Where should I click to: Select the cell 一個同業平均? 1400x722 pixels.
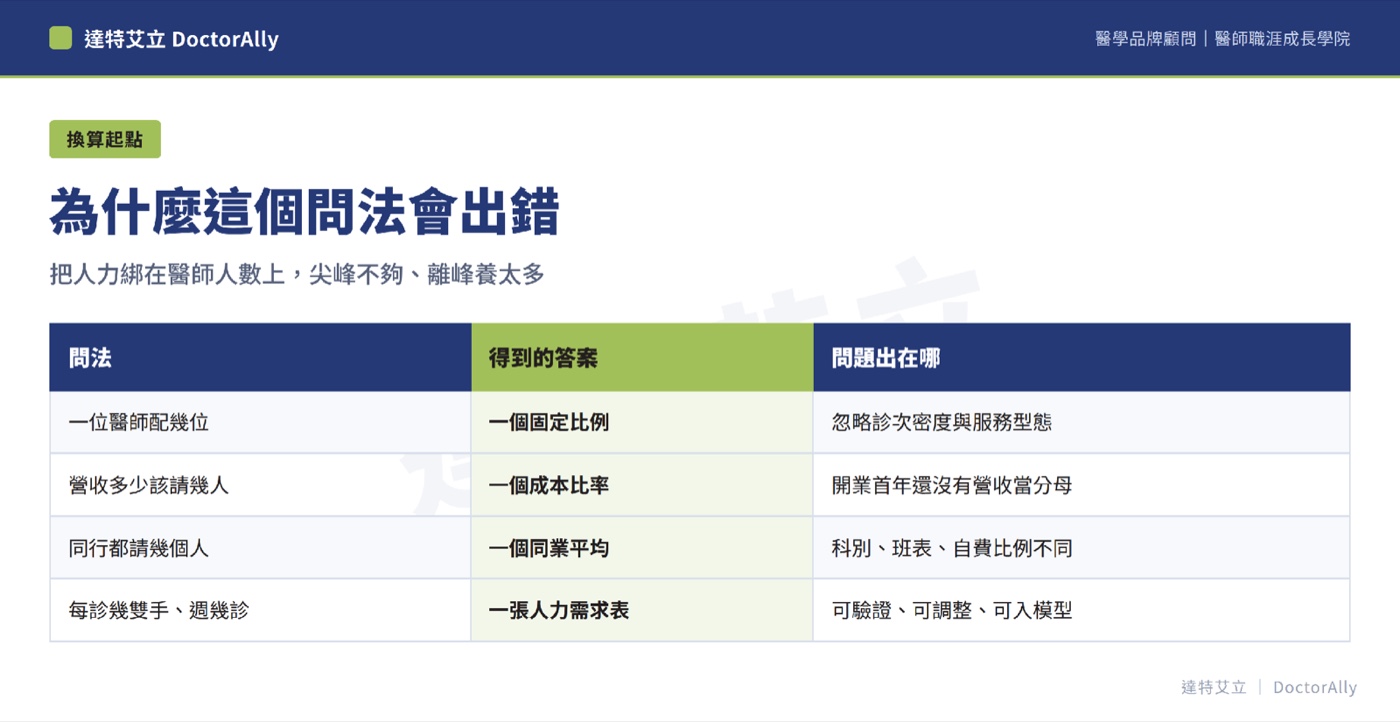point(642,548)
